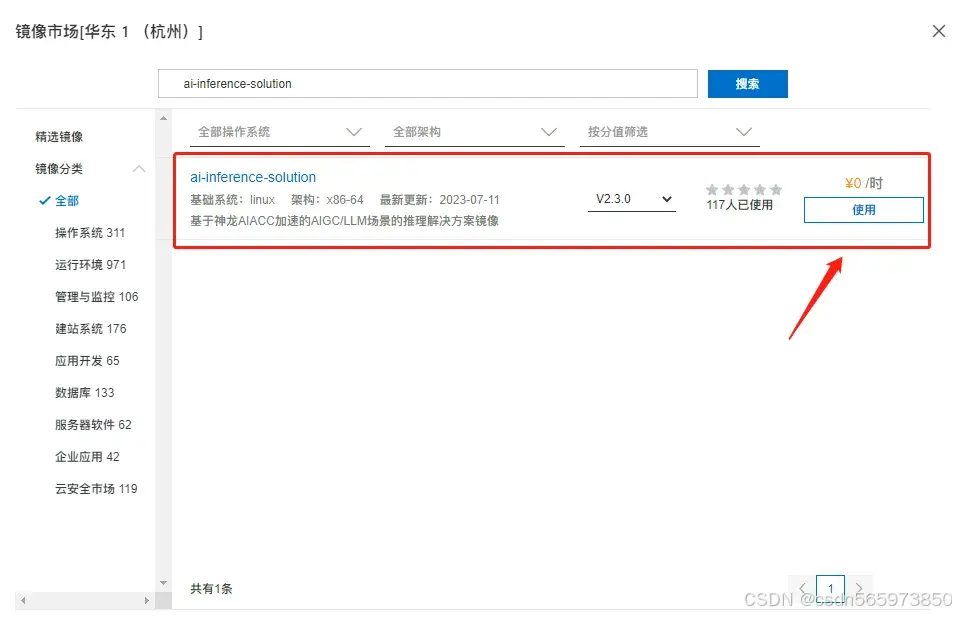Click the next page arrow
The width and height of the screenshot is (956, 617).
click(x=858, y=588)
